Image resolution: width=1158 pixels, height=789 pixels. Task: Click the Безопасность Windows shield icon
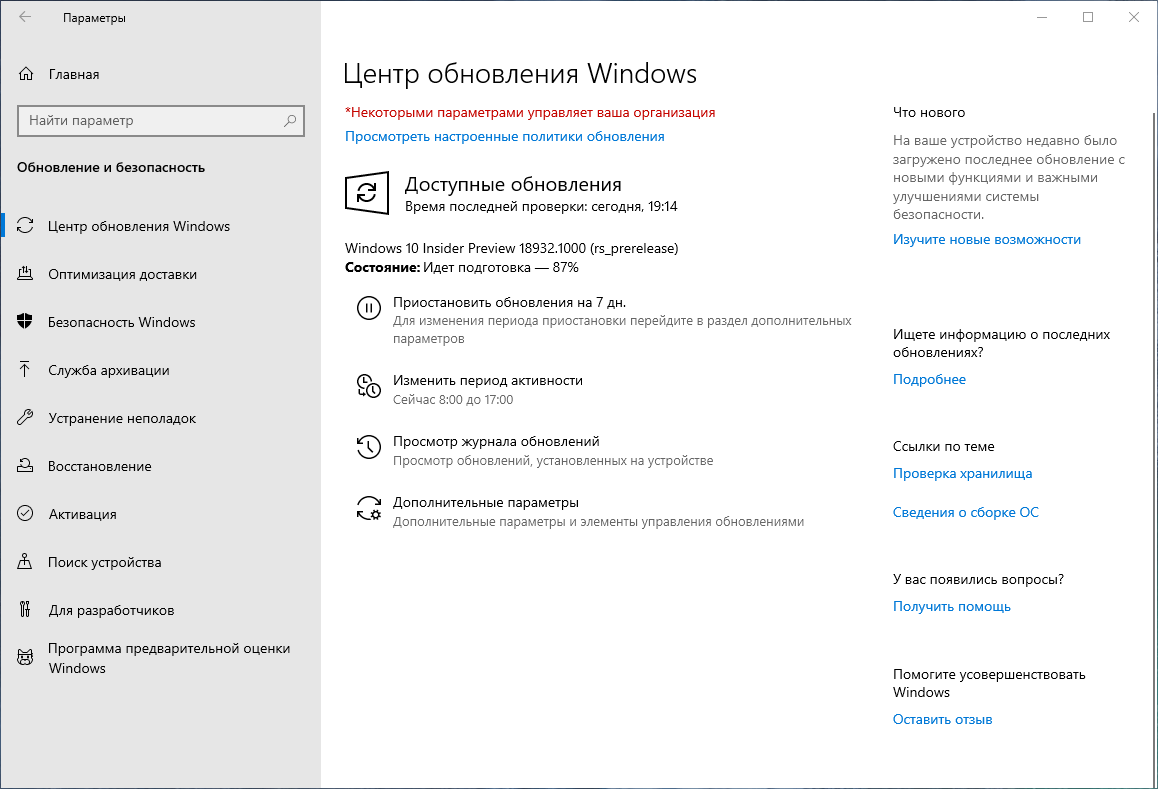[25, 321]
